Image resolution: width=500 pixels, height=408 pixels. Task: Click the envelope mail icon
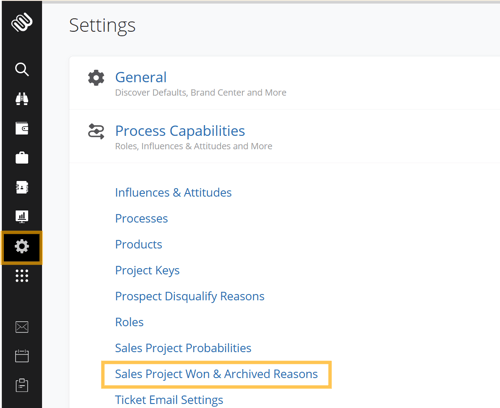coord(22,327)
